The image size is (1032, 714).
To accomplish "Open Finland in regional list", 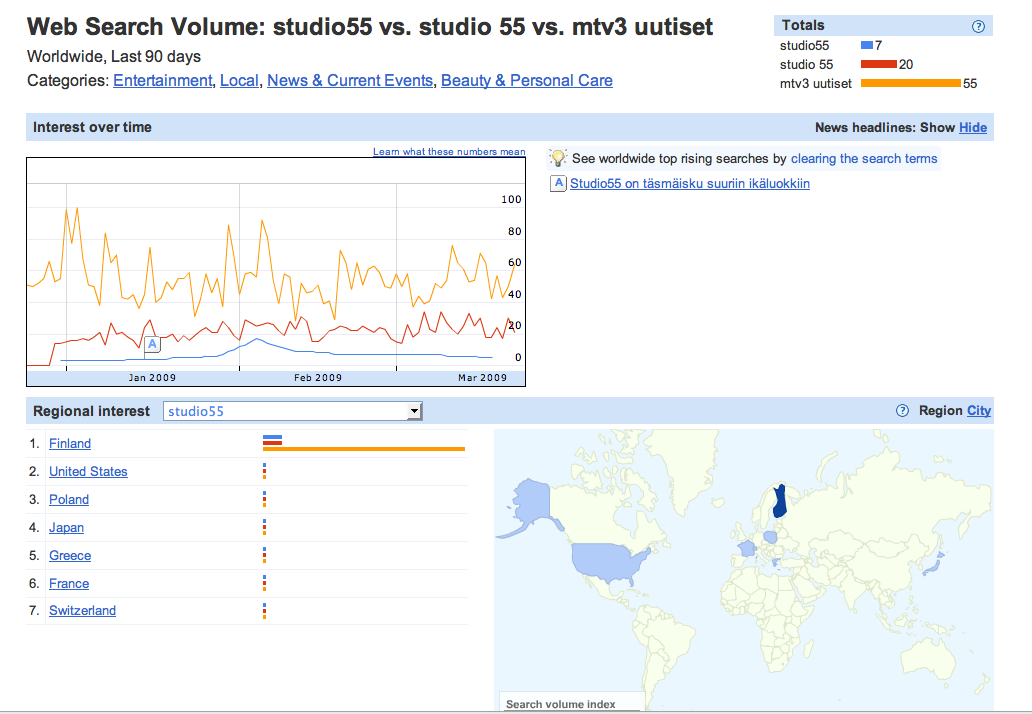I will (x=70, y=444).
